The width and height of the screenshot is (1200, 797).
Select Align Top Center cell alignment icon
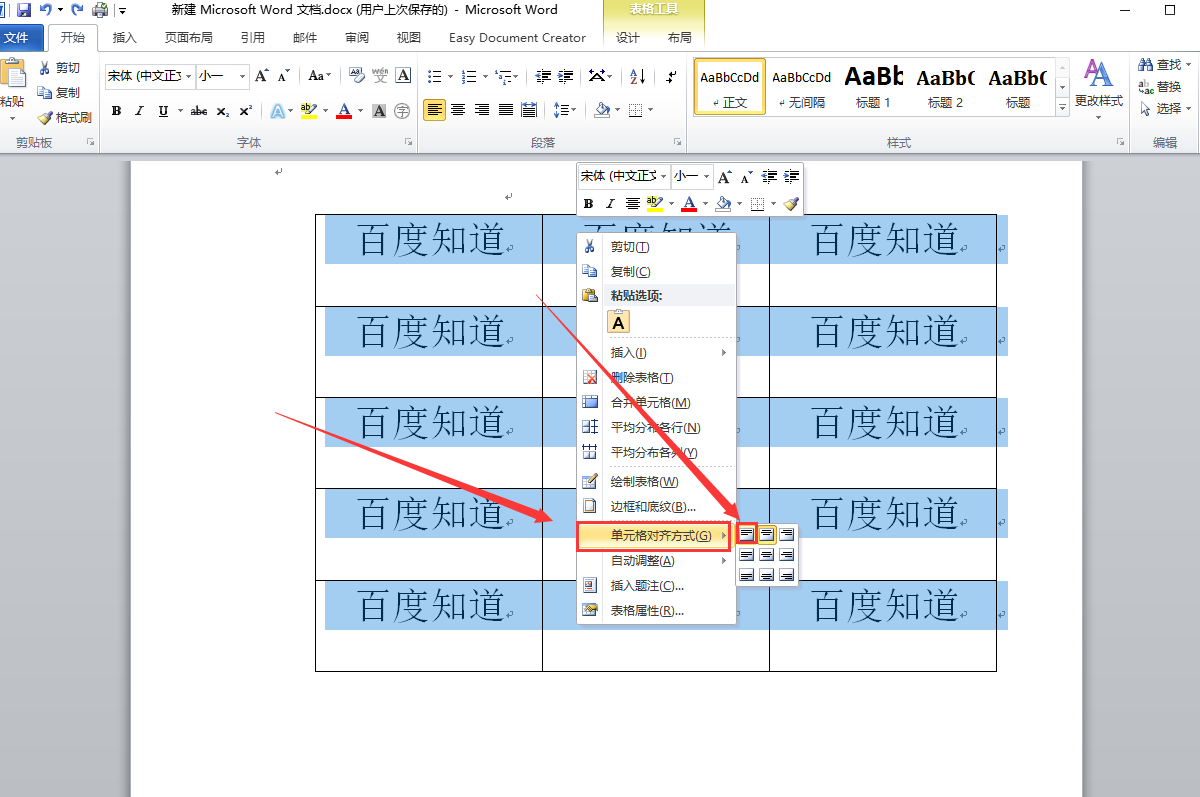767,534
